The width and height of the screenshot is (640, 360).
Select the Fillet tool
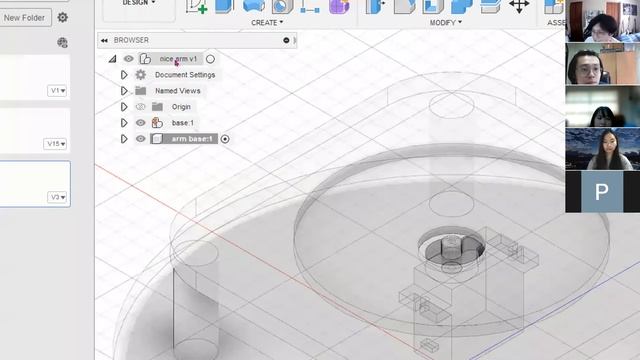pyautogui.click(x=404, y=7)
